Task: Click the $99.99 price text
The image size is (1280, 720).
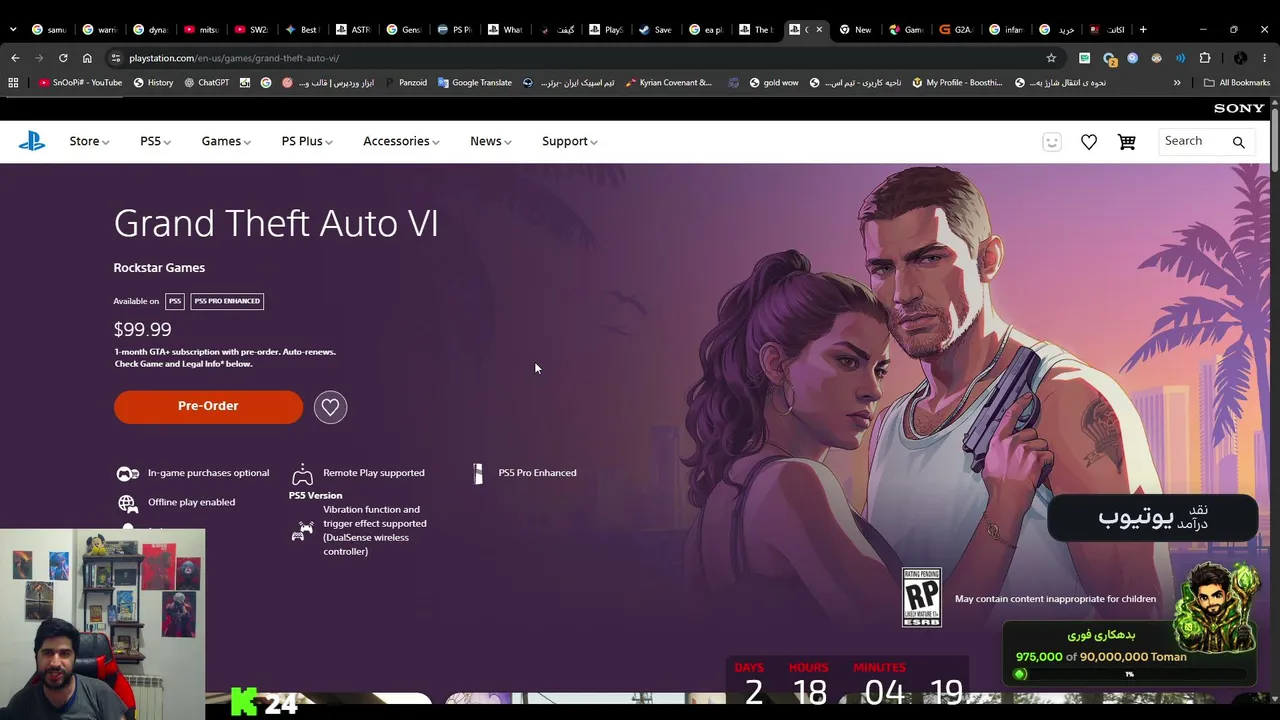Action: click(142, 329)
